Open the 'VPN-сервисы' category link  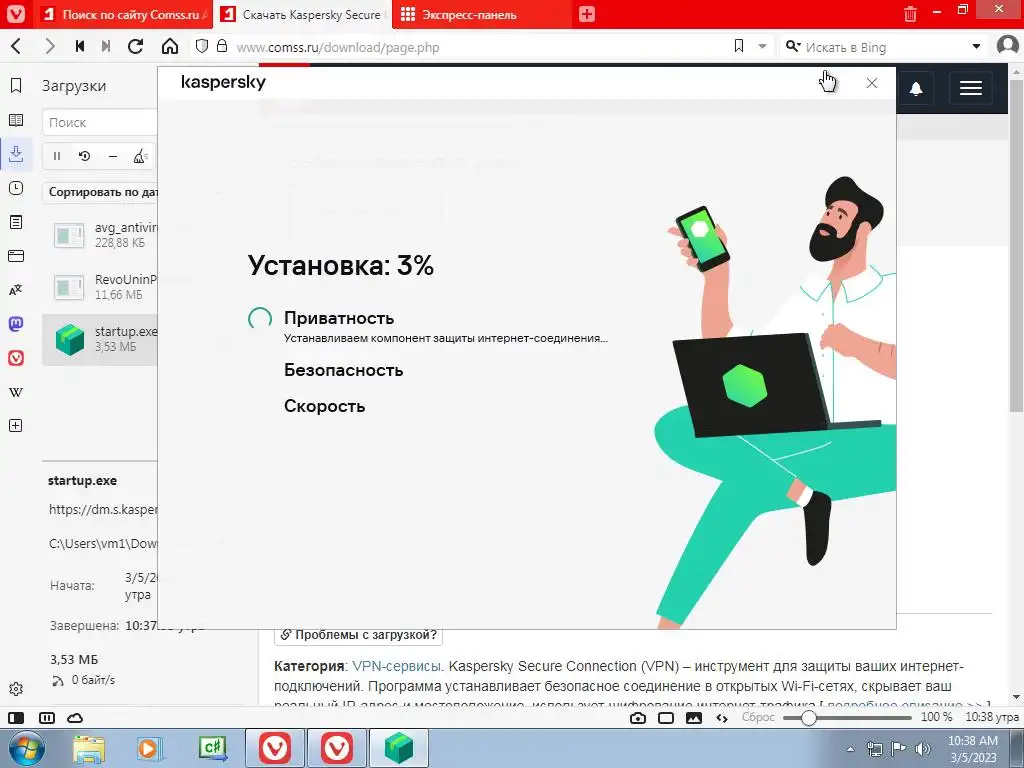click(396, 666)
